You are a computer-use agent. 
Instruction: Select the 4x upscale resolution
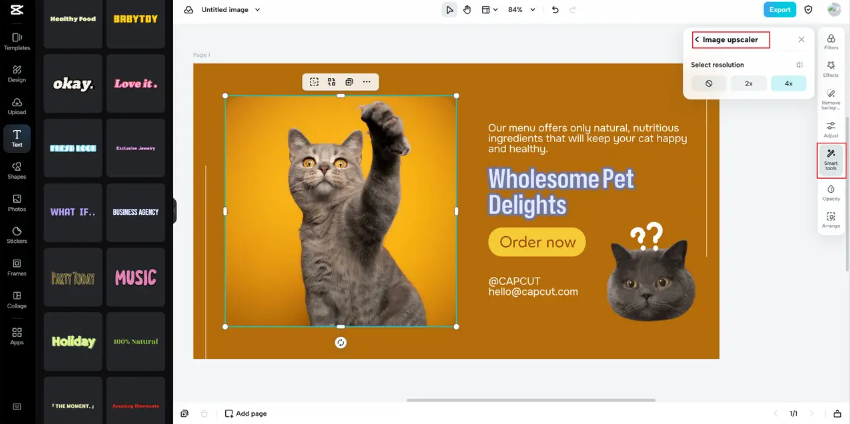788,83
